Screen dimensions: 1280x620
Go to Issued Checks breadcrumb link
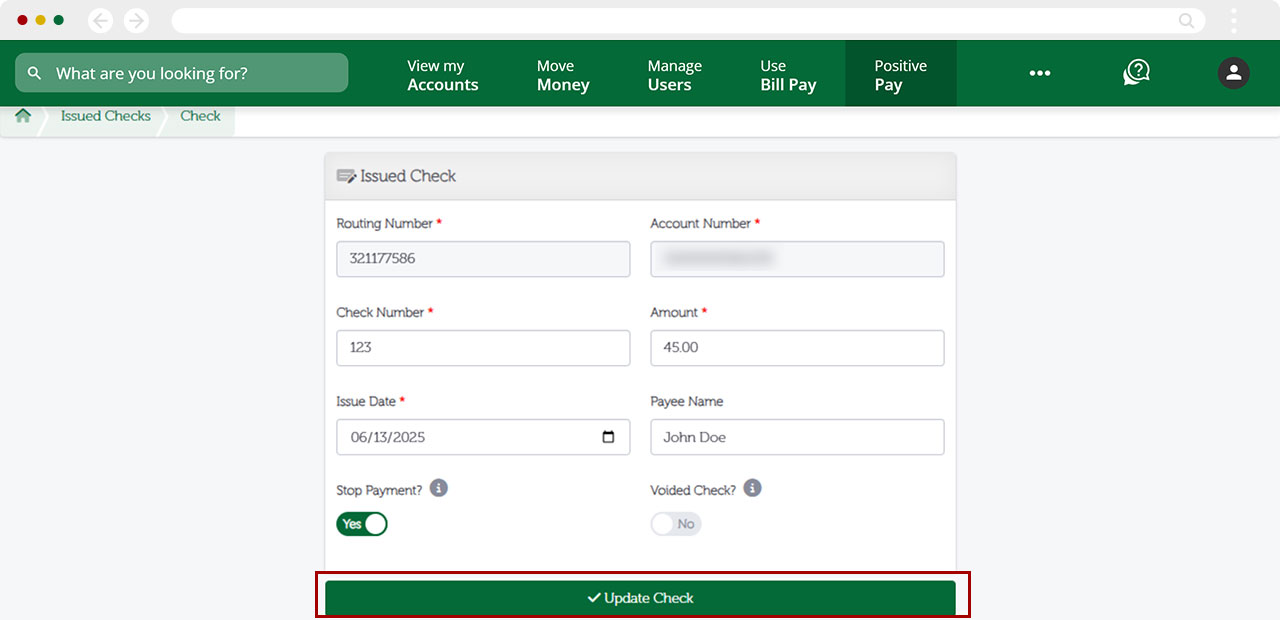(x=105, y=116)
